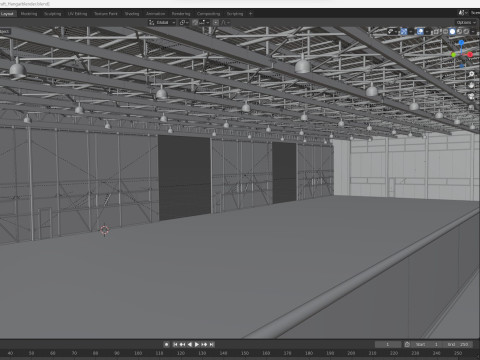This screenshot has width=480, height=360.
Task: Jump to next keyframe
Action: point(204,344)
